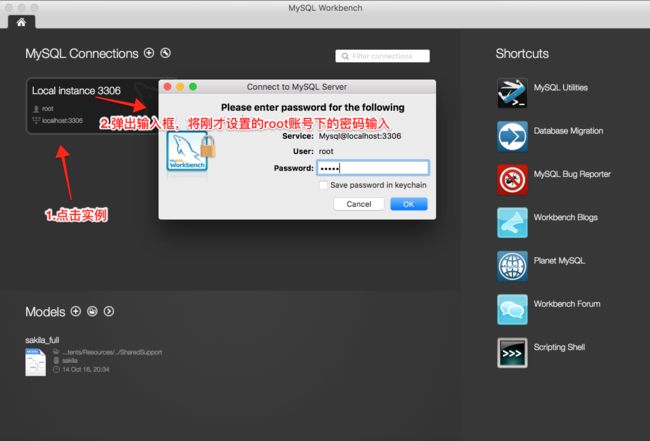Open the Local instance 3306 connection tile
650x441 pixels.
92,106
